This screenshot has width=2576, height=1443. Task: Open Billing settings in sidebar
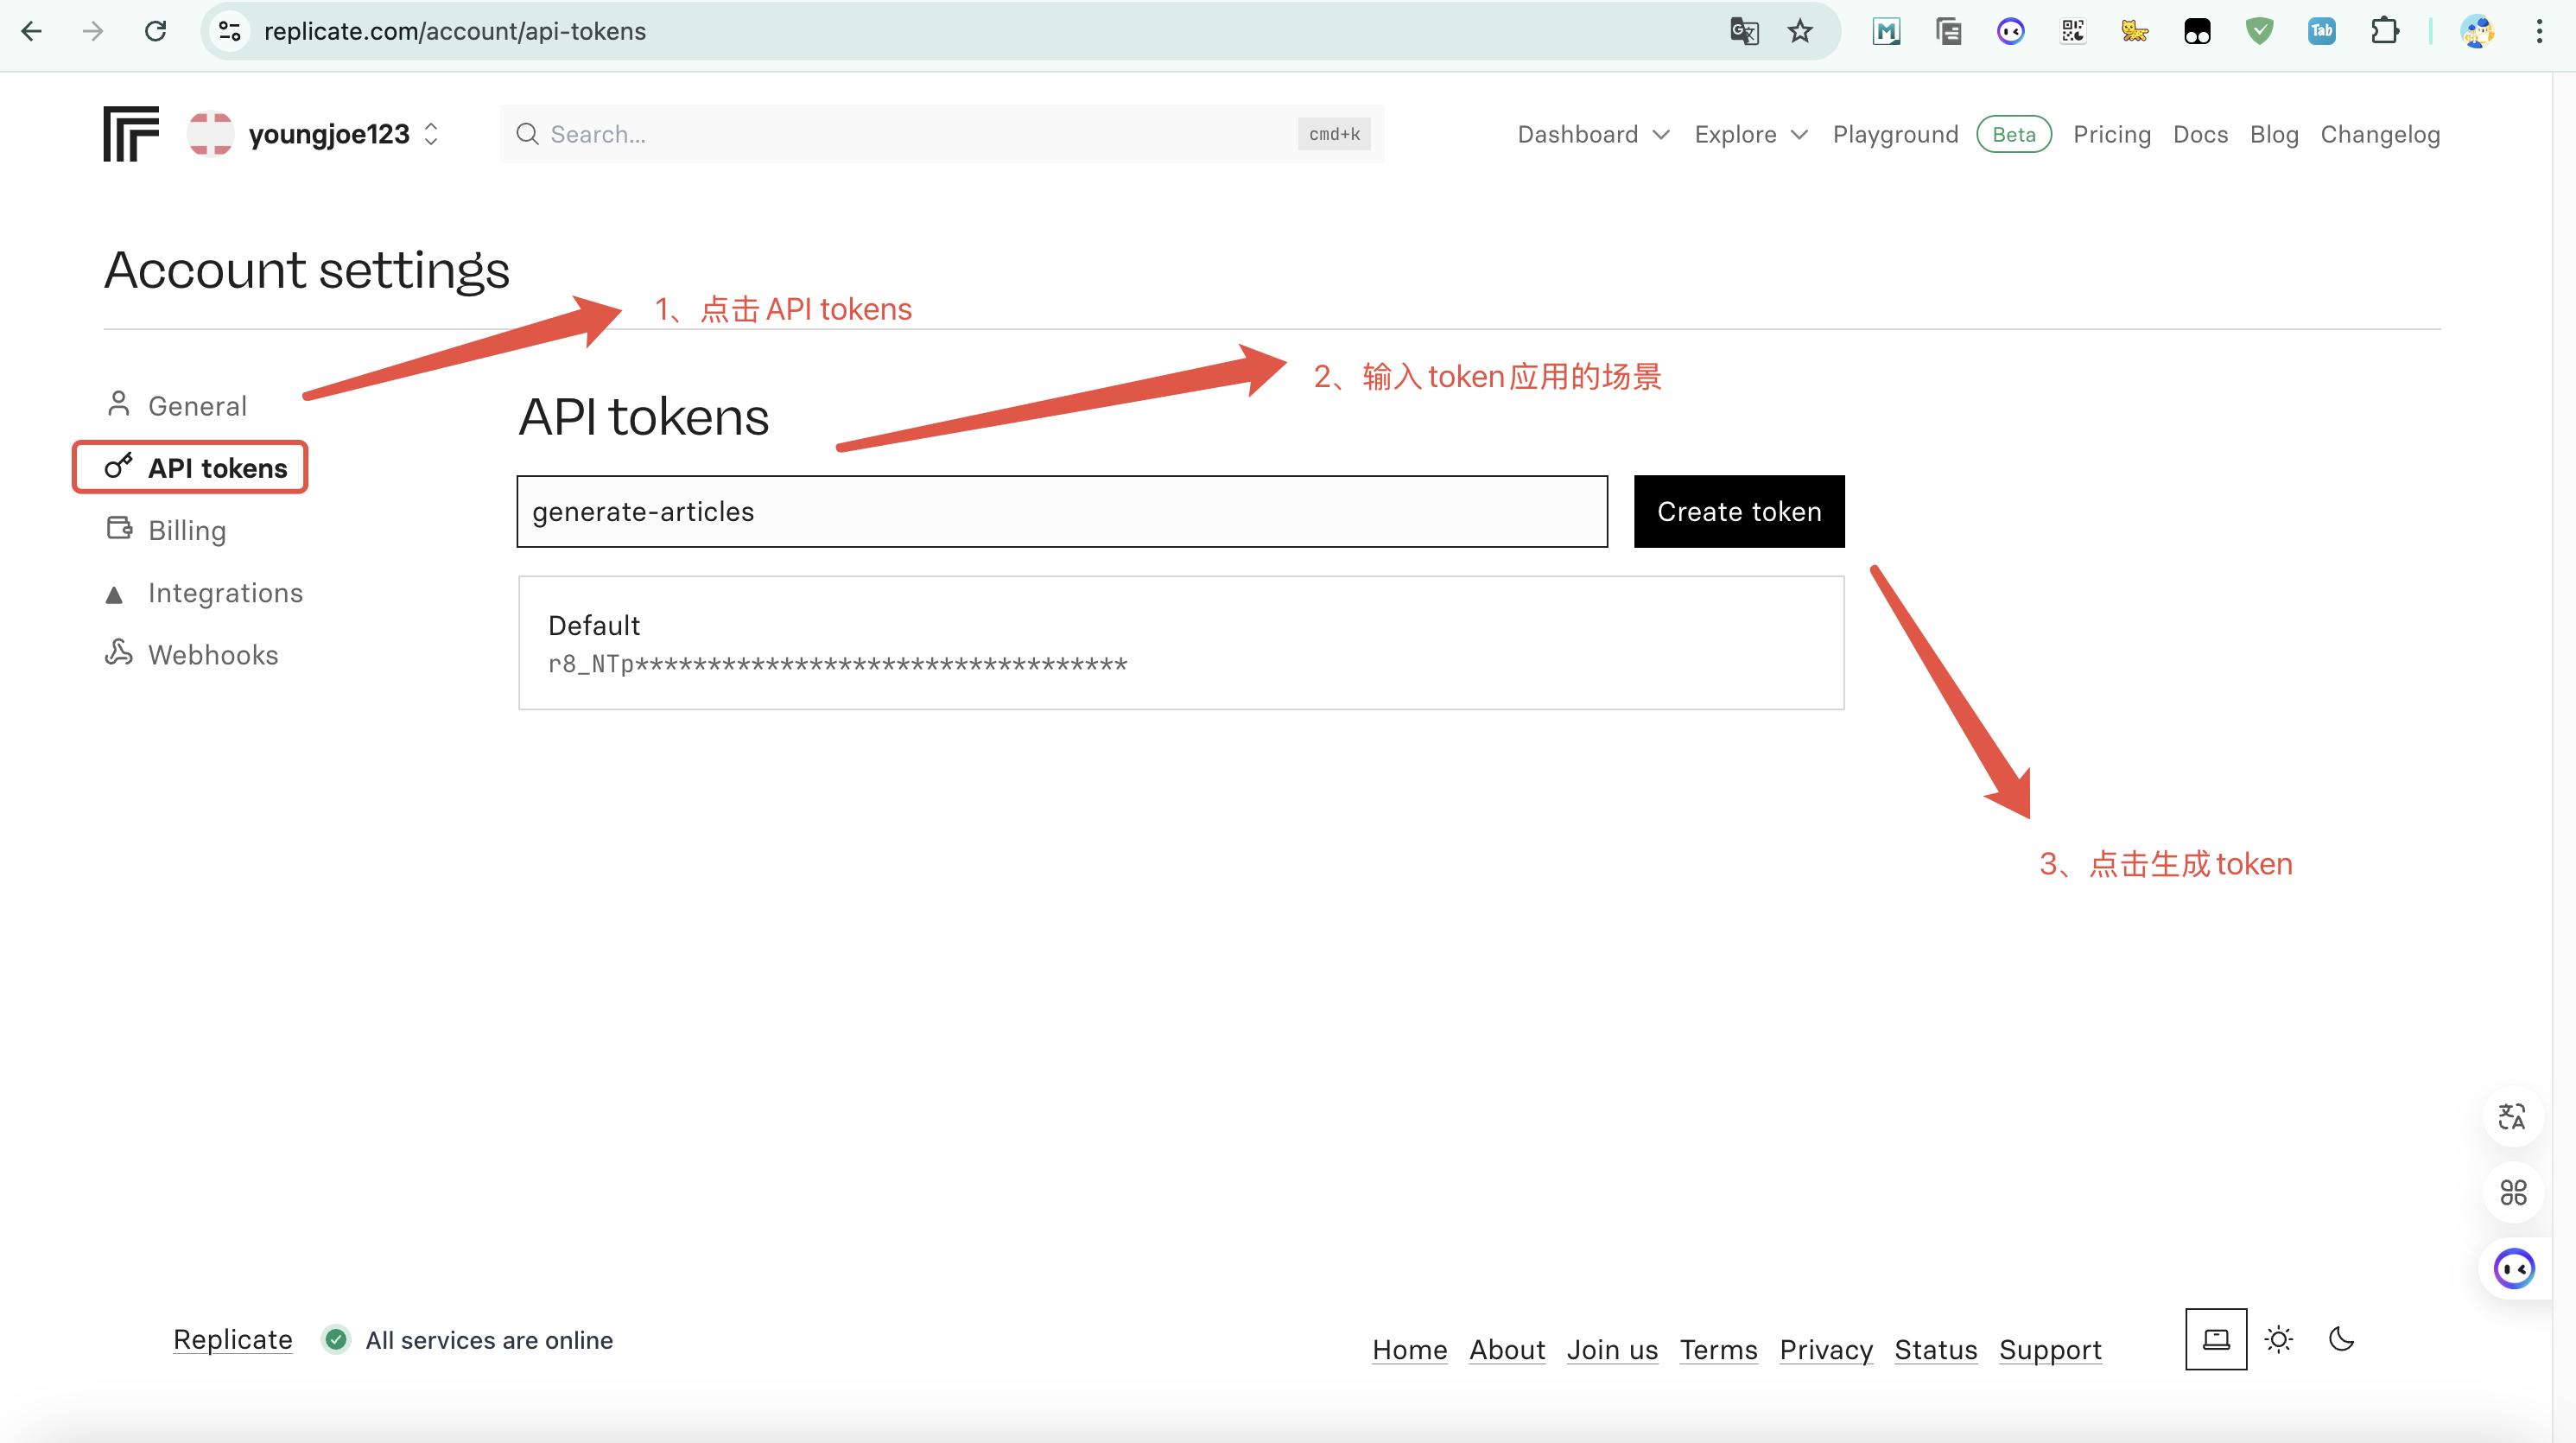pyautogui.click(x=187, y=530)
